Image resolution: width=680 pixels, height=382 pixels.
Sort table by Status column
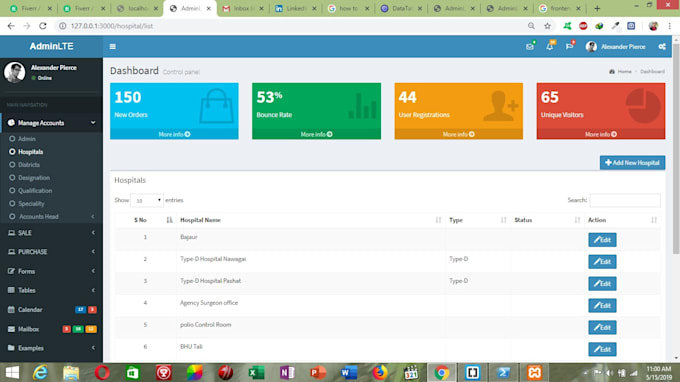(547, 220)
